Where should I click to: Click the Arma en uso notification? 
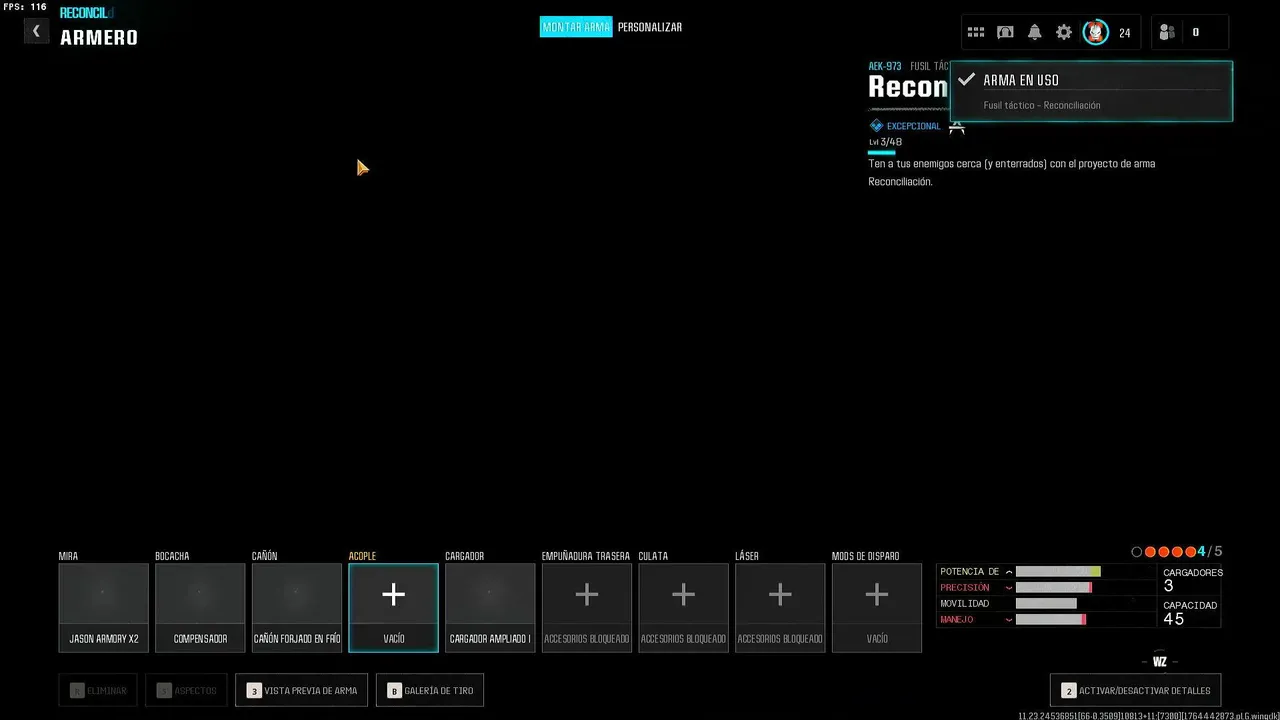coord(1091,91)
